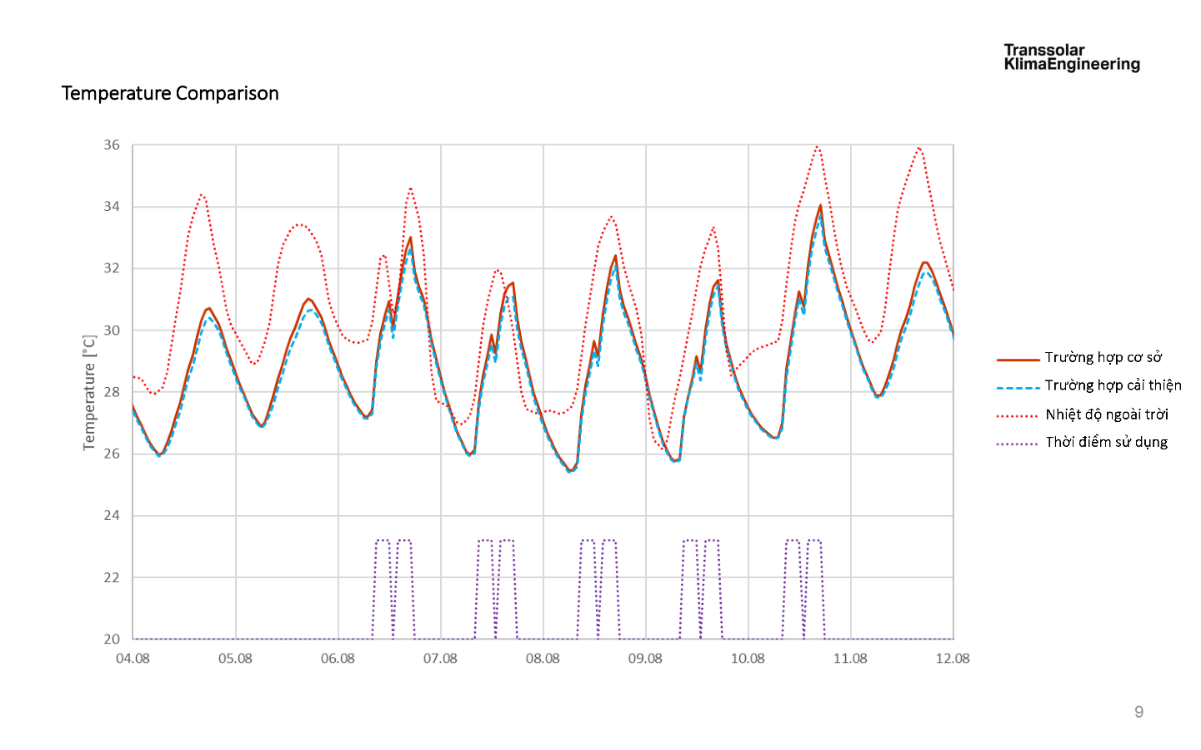Click x-axis date label 05.08
Viewport: 1201px width, 750px height.
236,659
